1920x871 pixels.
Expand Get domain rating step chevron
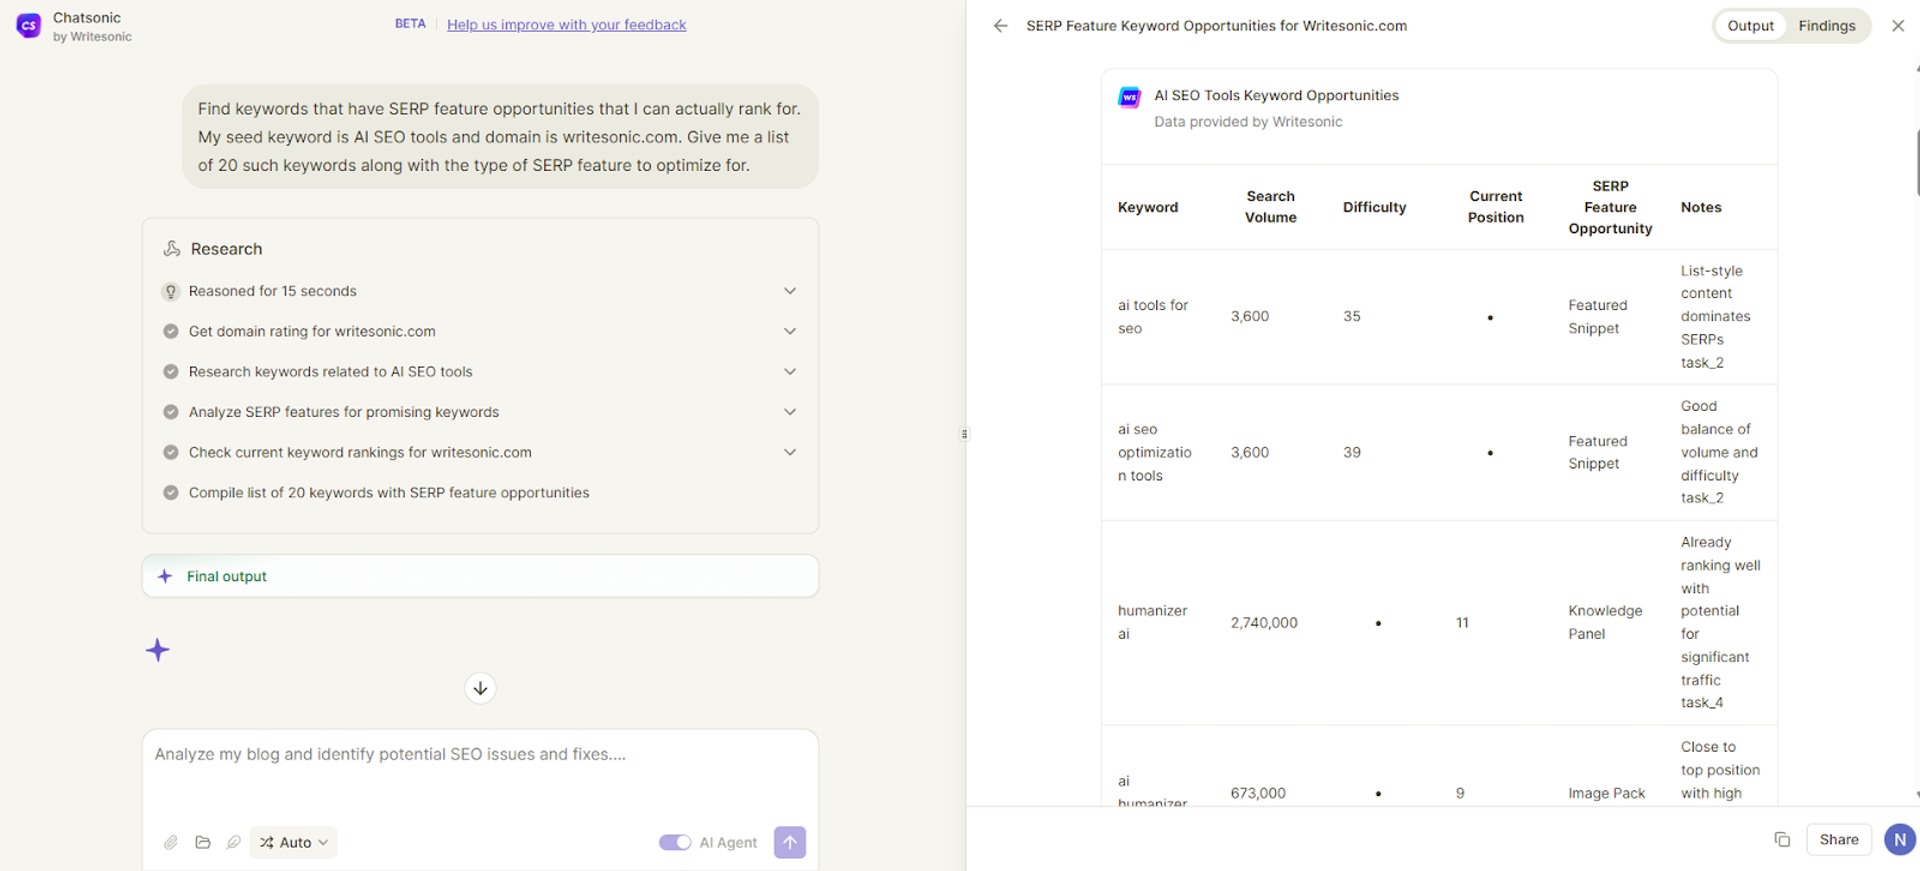pos(790,331)
